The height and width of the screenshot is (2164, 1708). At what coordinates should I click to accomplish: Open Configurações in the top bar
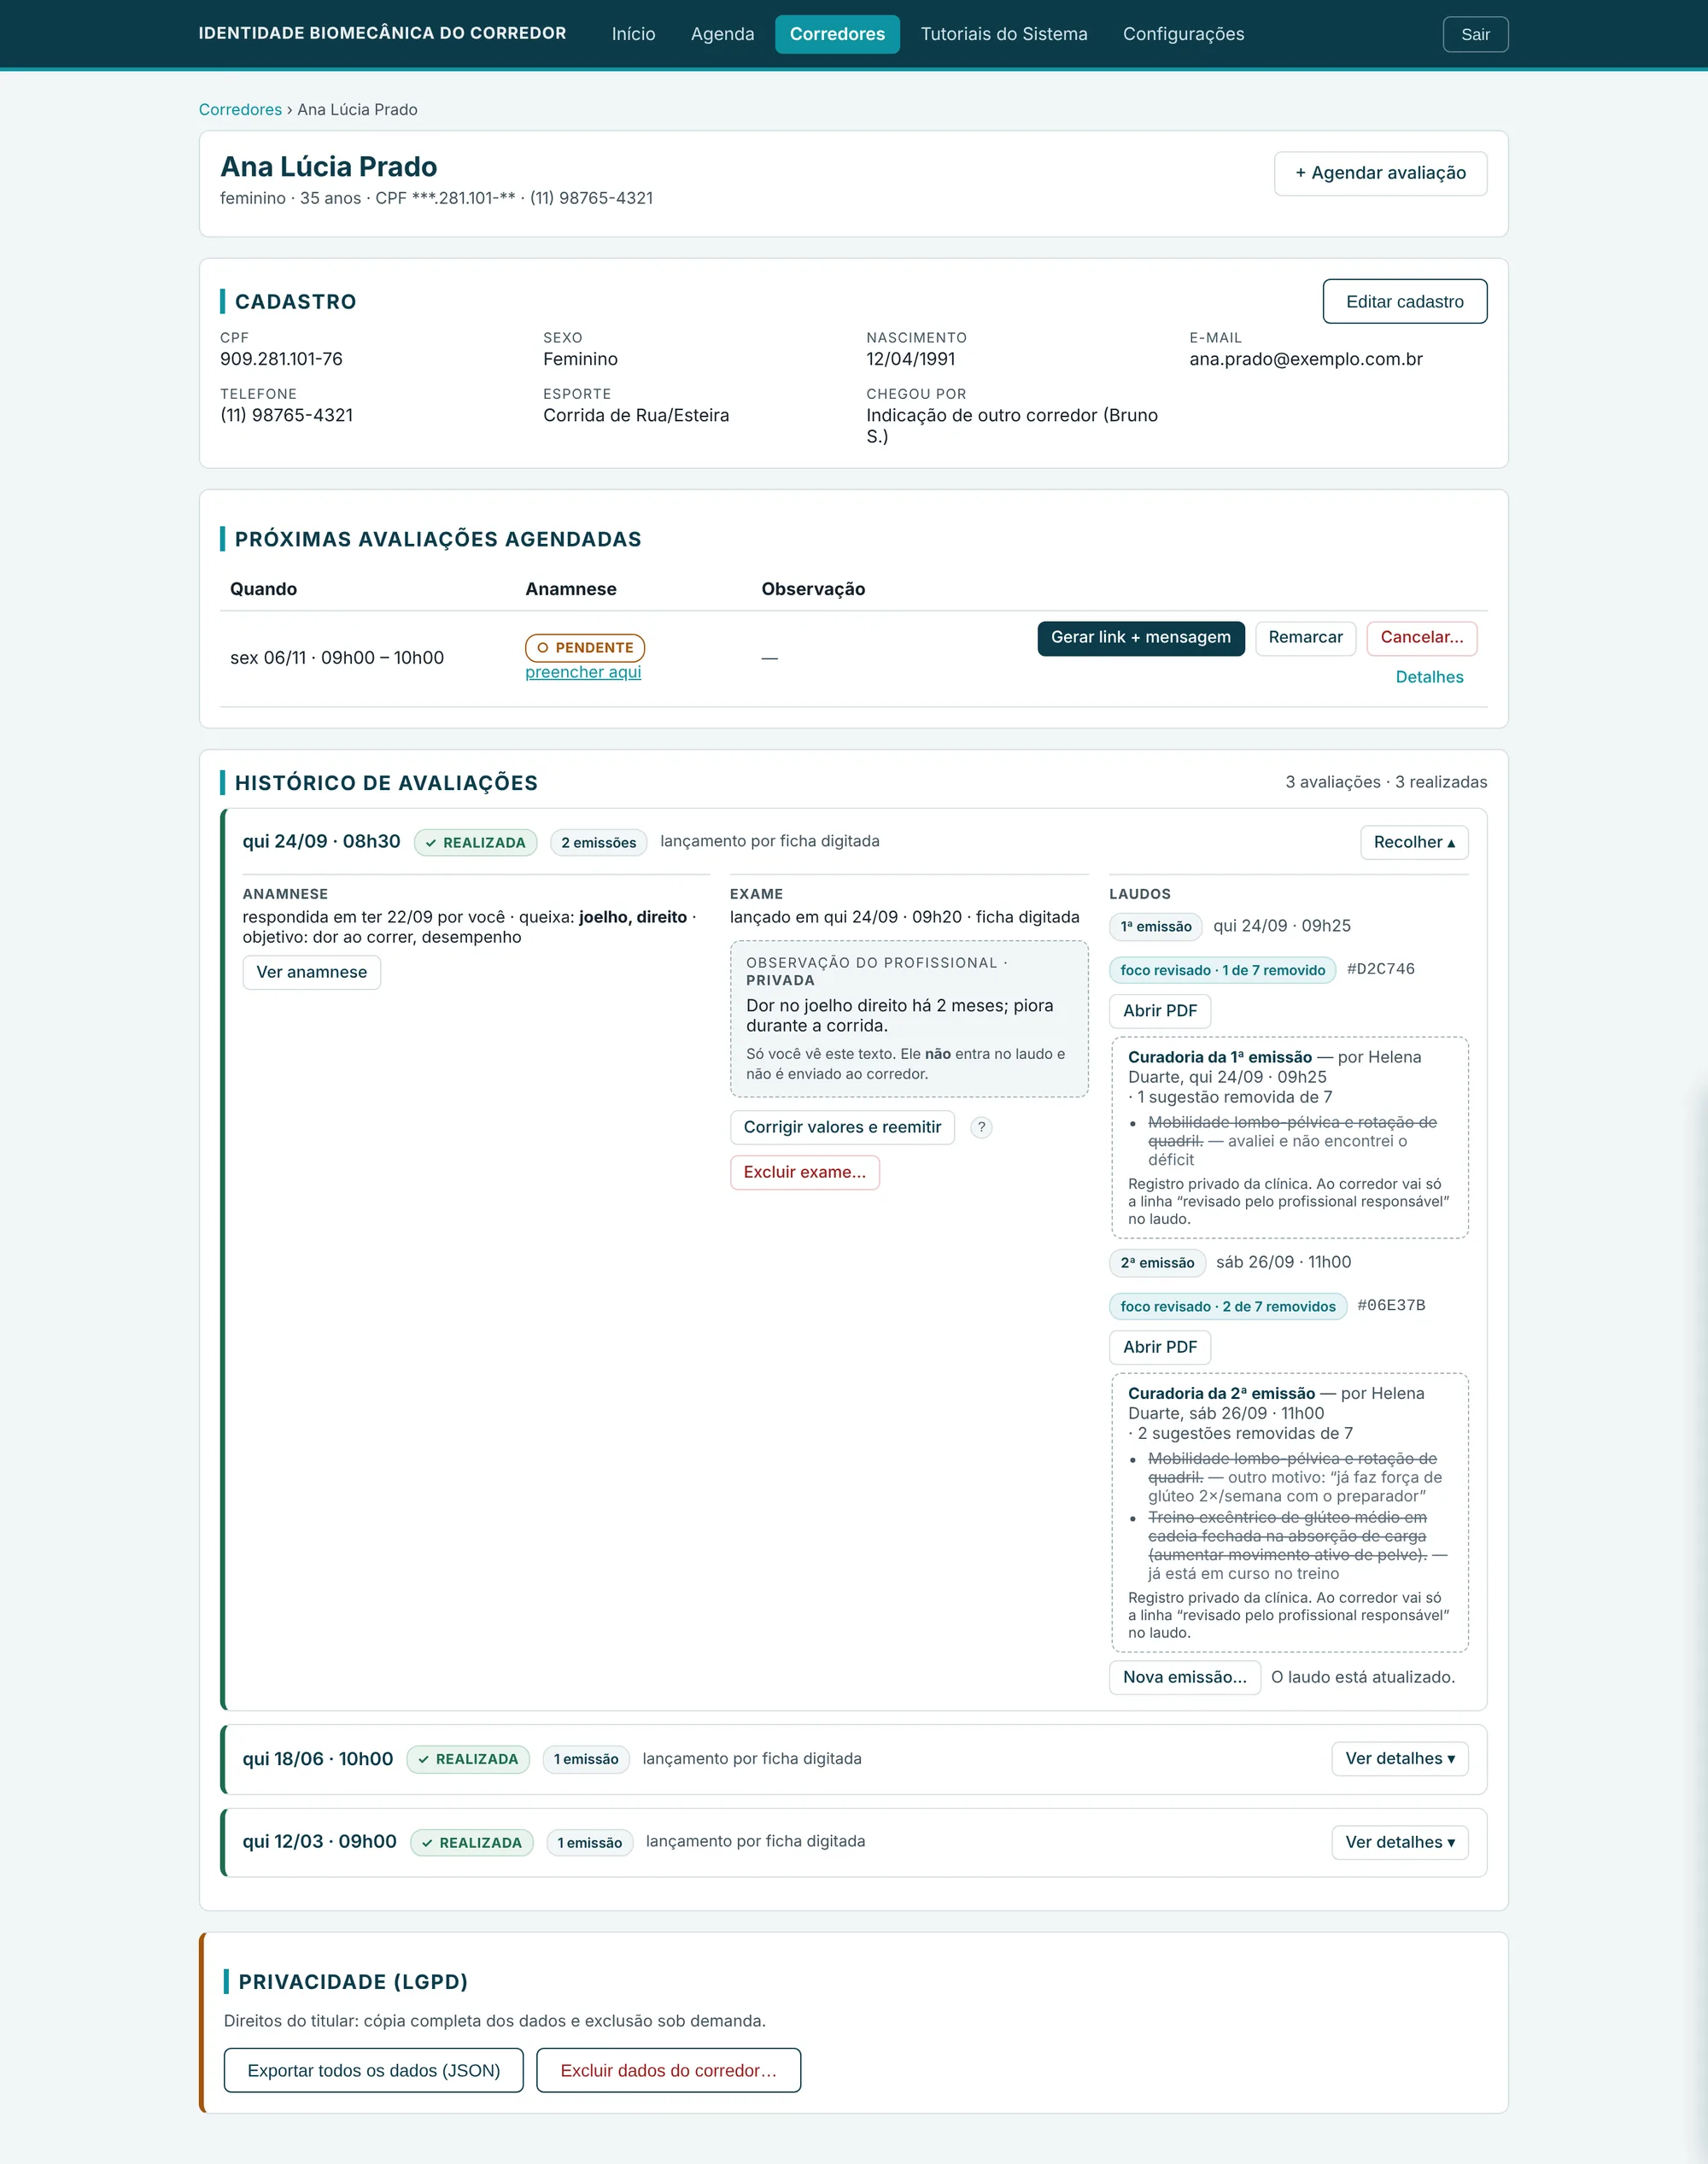click(1183, 34)
